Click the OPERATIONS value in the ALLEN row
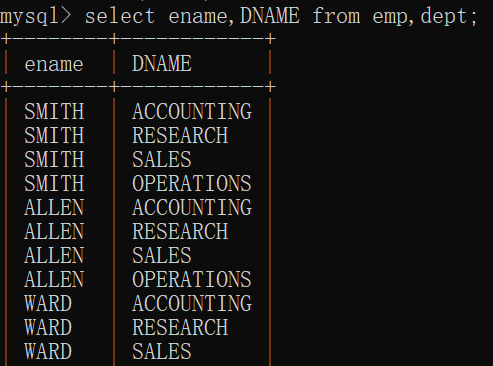Screen dimensions: 493x366 192,279
